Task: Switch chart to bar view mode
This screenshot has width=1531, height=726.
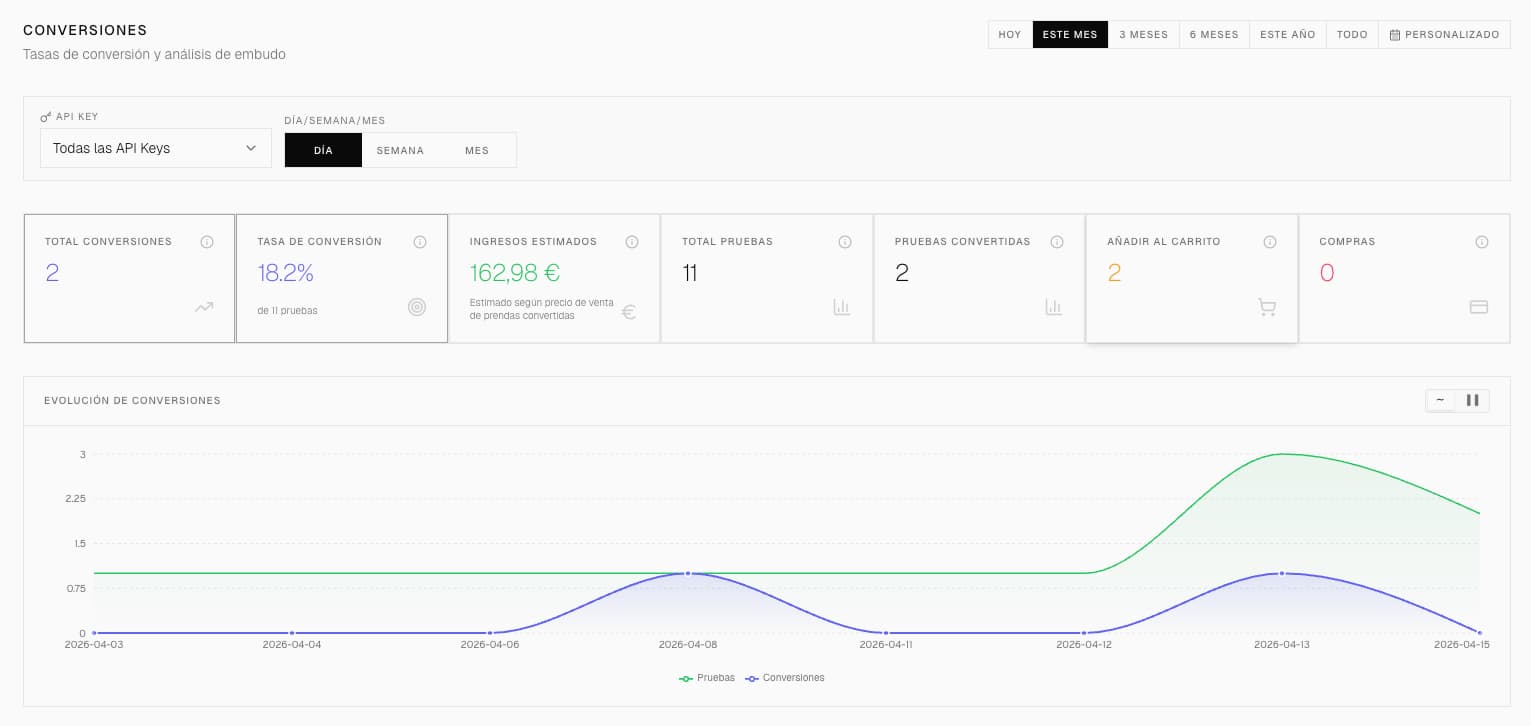Action: 1472,400
